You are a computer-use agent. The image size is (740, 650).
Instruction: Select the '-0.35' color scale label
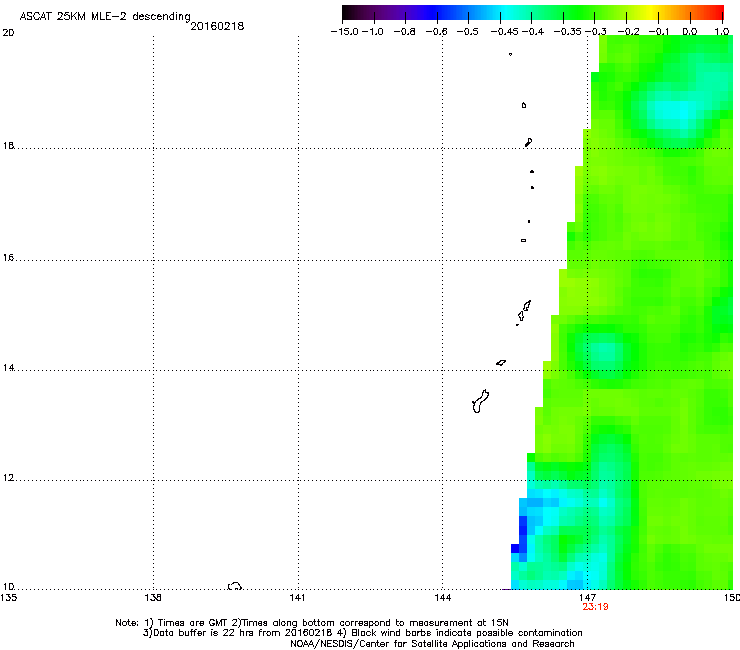click(x=567, y=32)
